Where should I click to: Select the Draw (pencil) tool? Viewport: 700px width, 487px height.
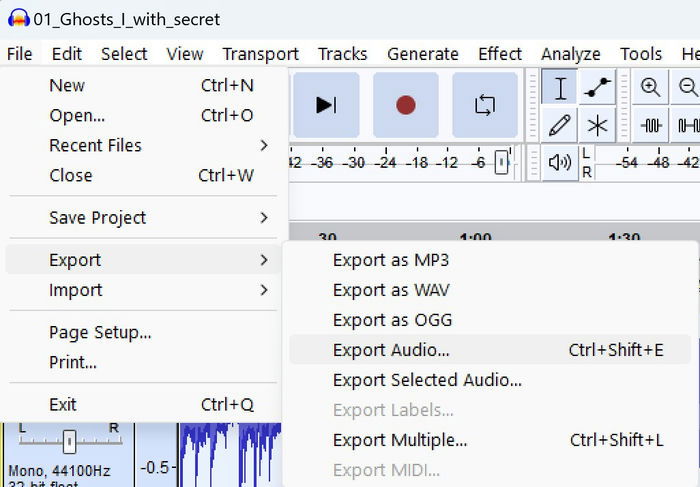click(560, 125)
